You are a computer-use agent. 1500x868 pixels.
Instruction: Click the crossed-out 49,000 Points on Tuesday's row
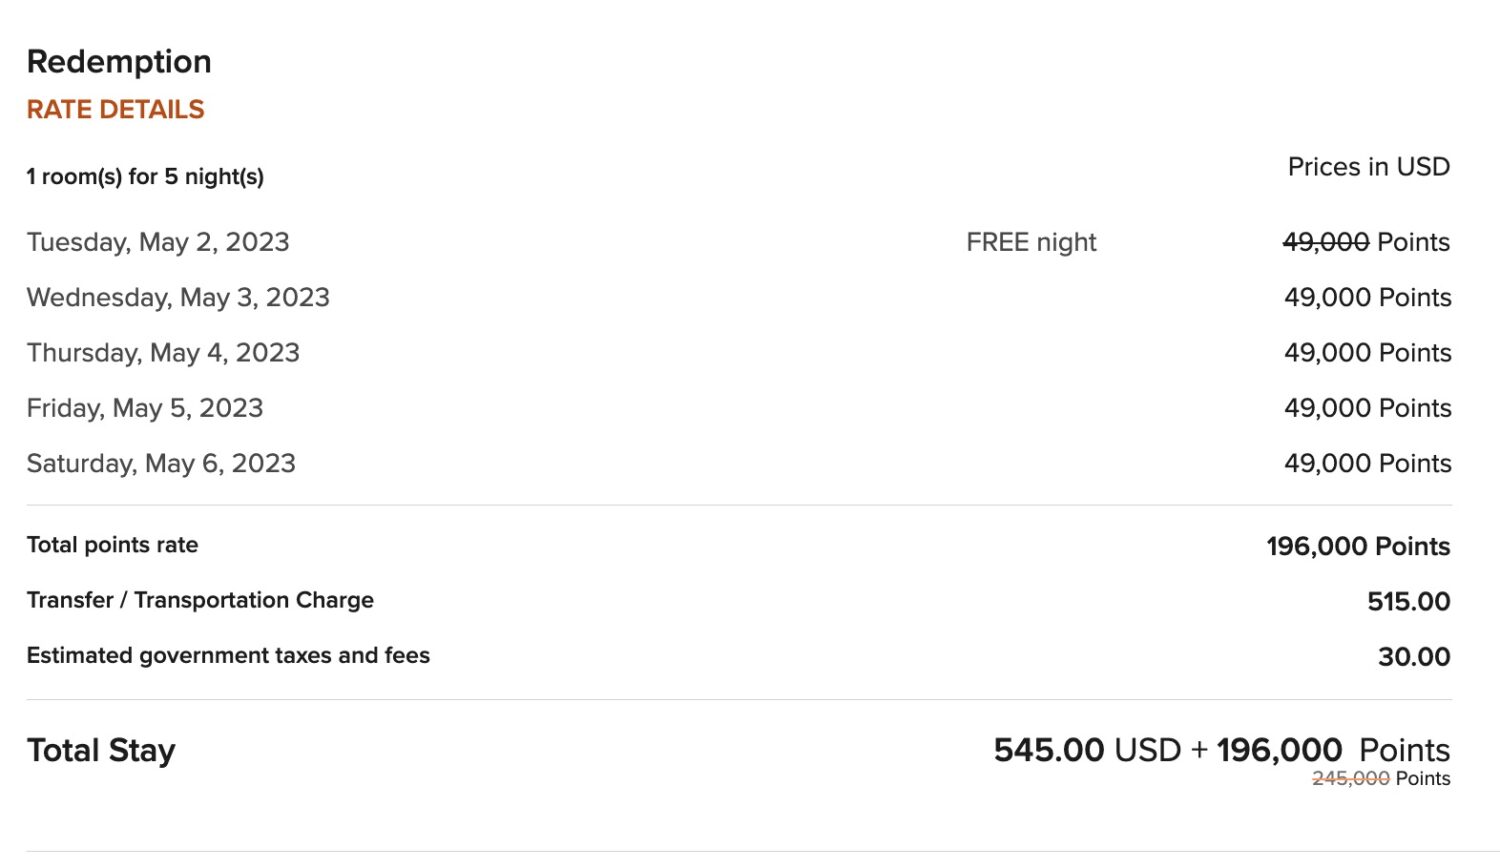(x=1366, y=242)
